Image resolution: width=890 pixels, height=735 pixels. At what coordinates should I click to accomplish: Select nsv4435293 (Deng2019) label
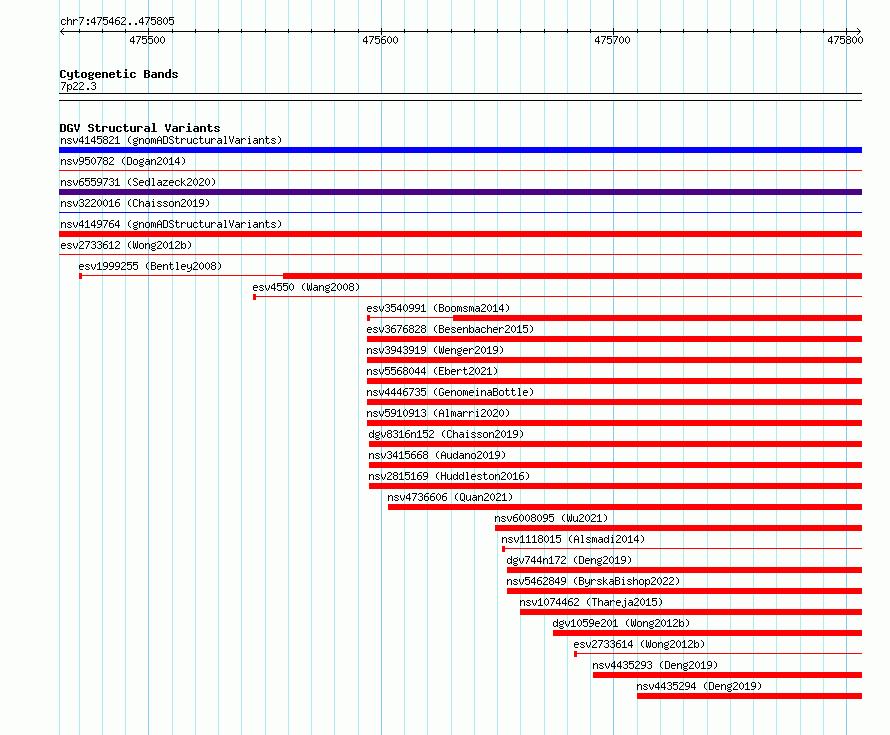tap(655, 665)
